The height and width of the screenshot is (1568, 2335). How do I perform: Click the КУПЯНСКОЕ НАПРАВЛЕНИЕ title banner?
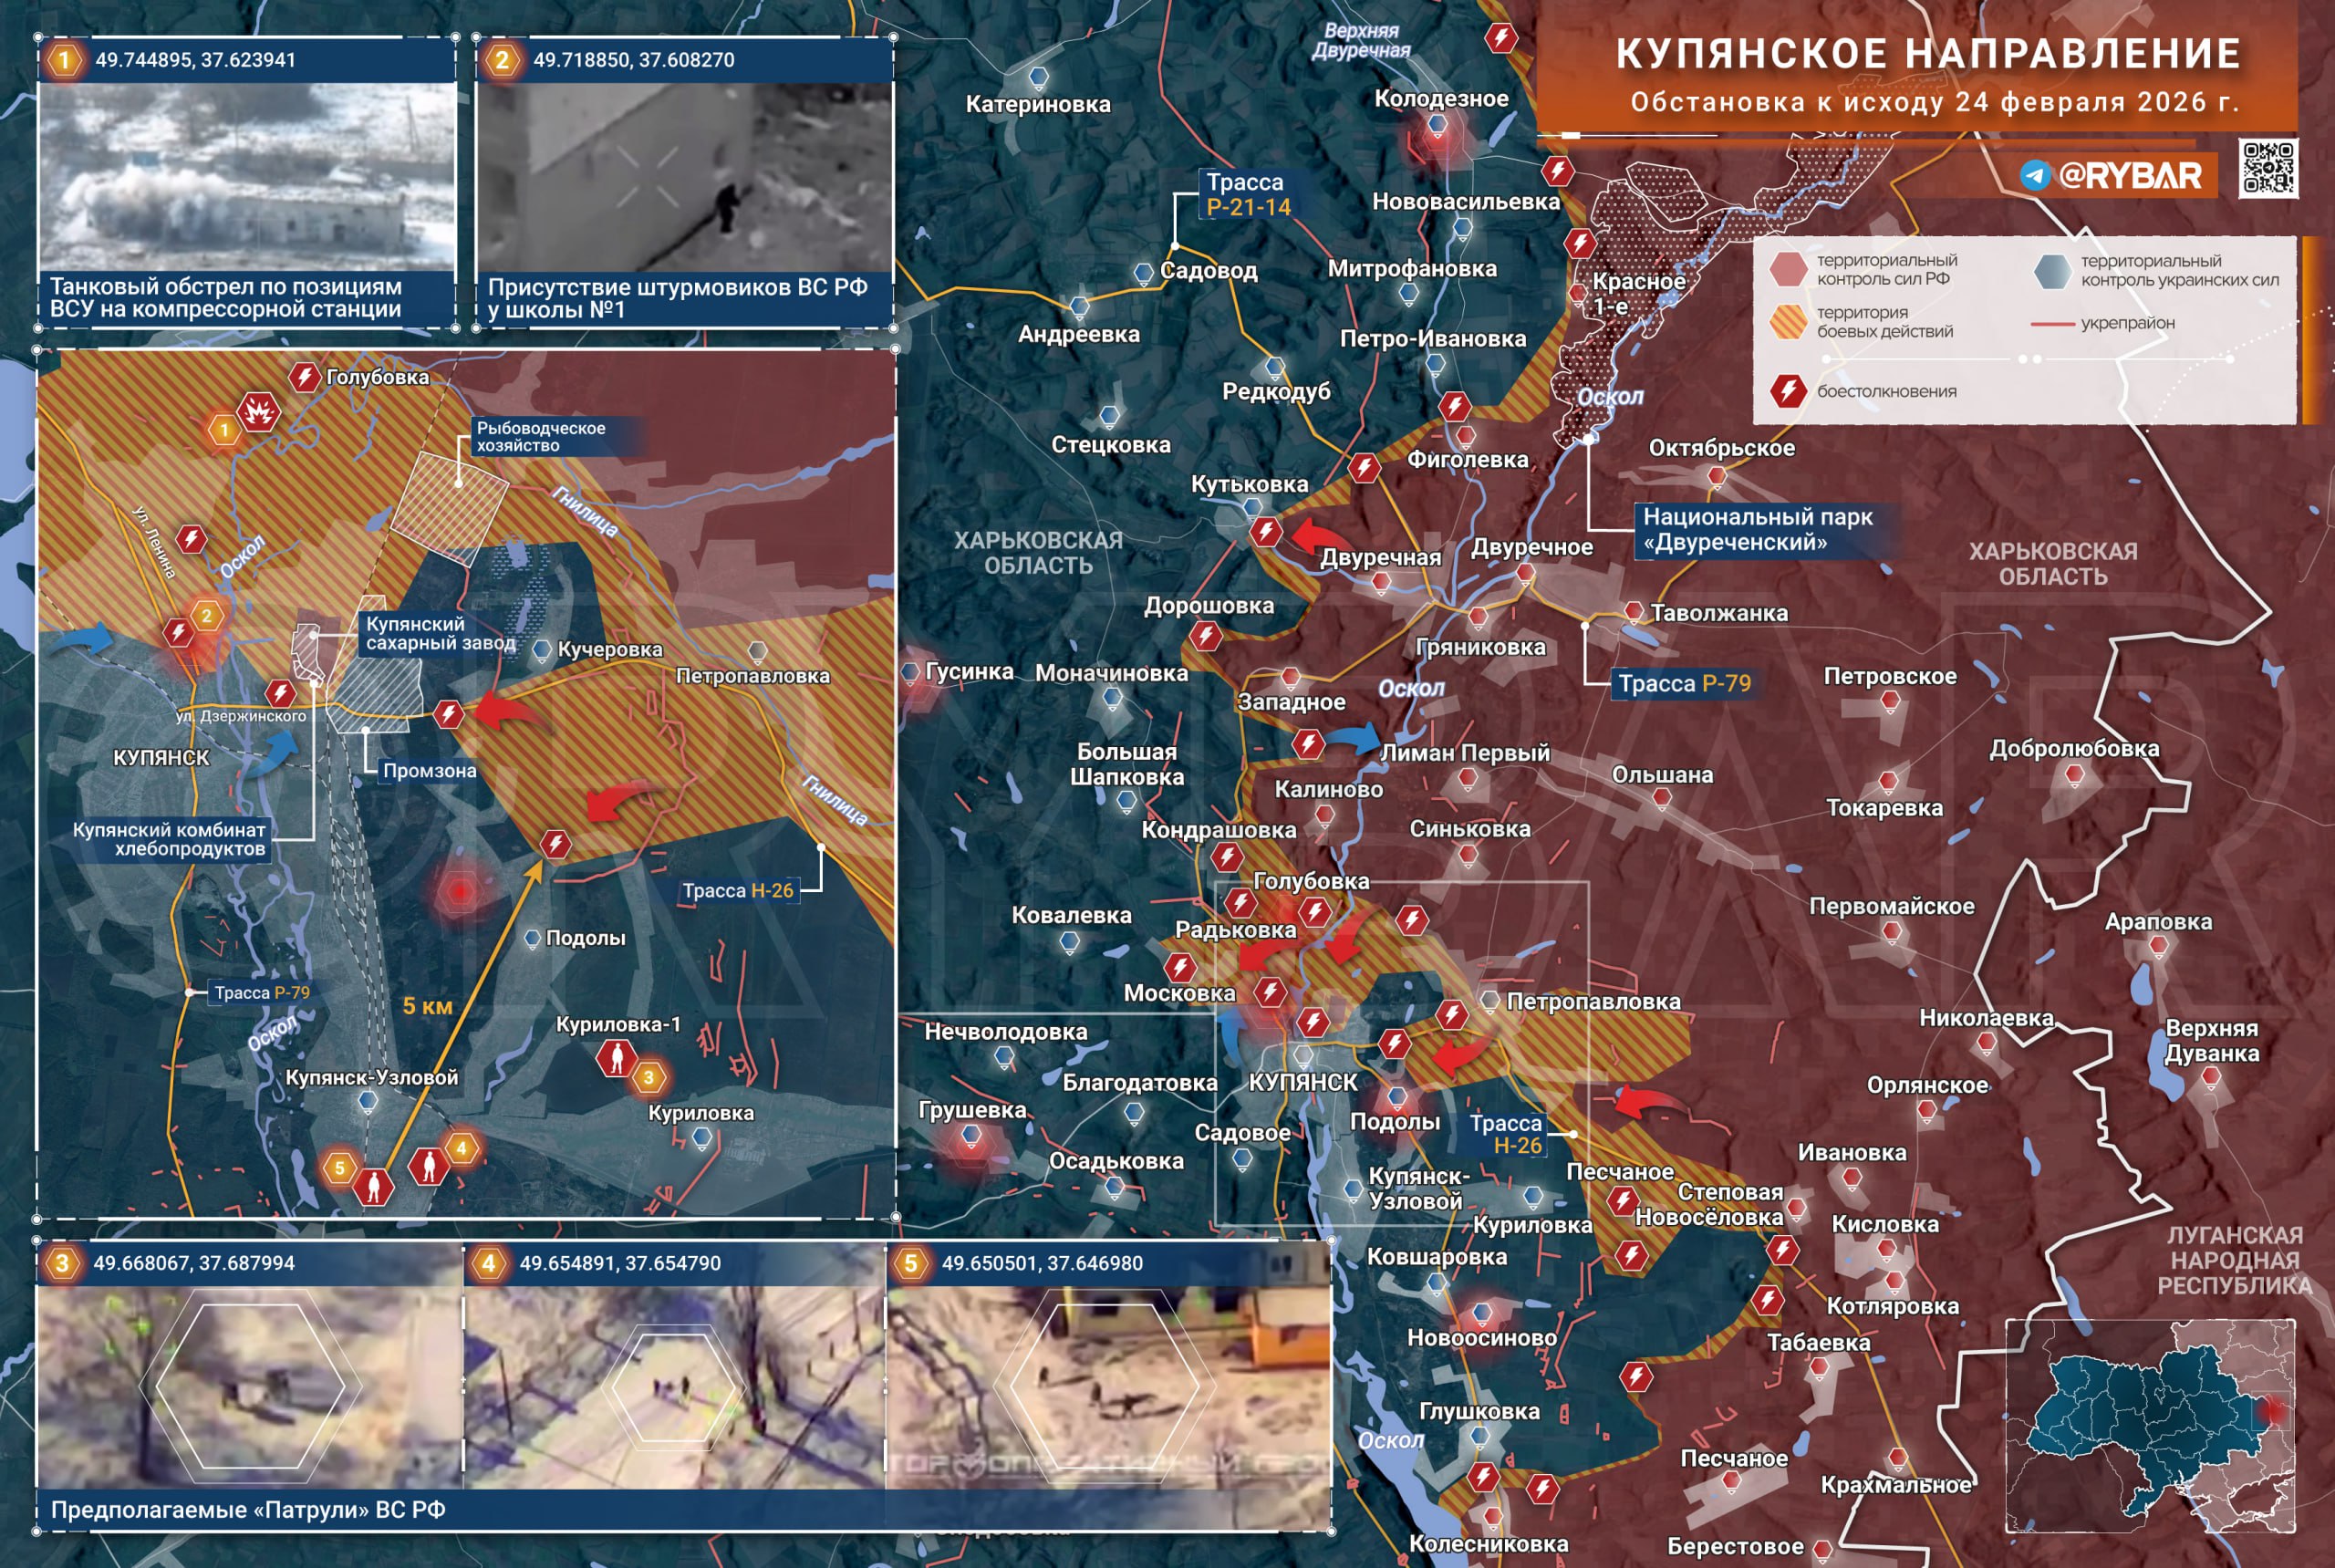click(1926, 54)
